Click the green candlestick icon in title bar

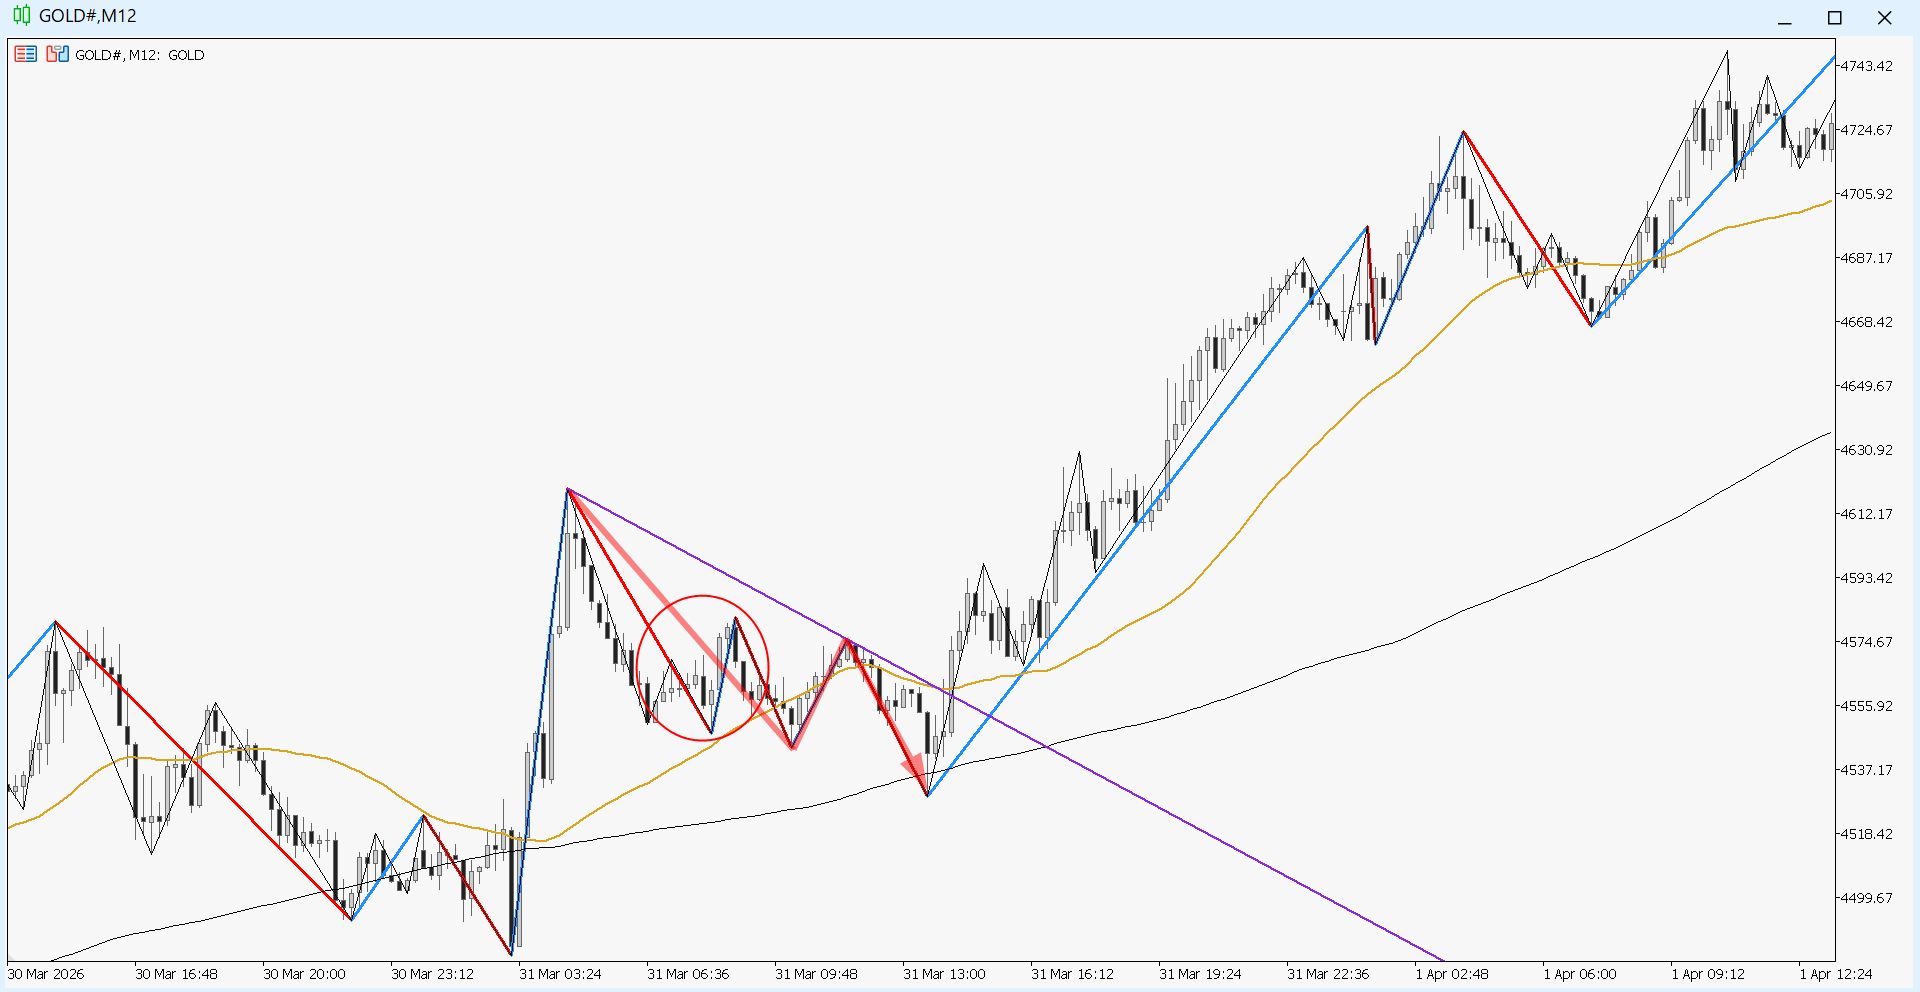pos(21,16)
